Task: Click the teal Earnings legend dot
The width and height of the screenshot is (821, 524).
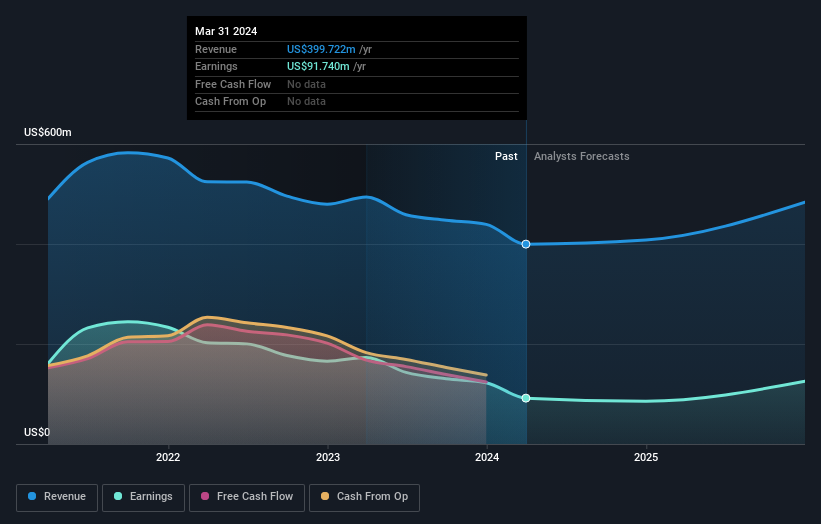Action: point(118,496)
